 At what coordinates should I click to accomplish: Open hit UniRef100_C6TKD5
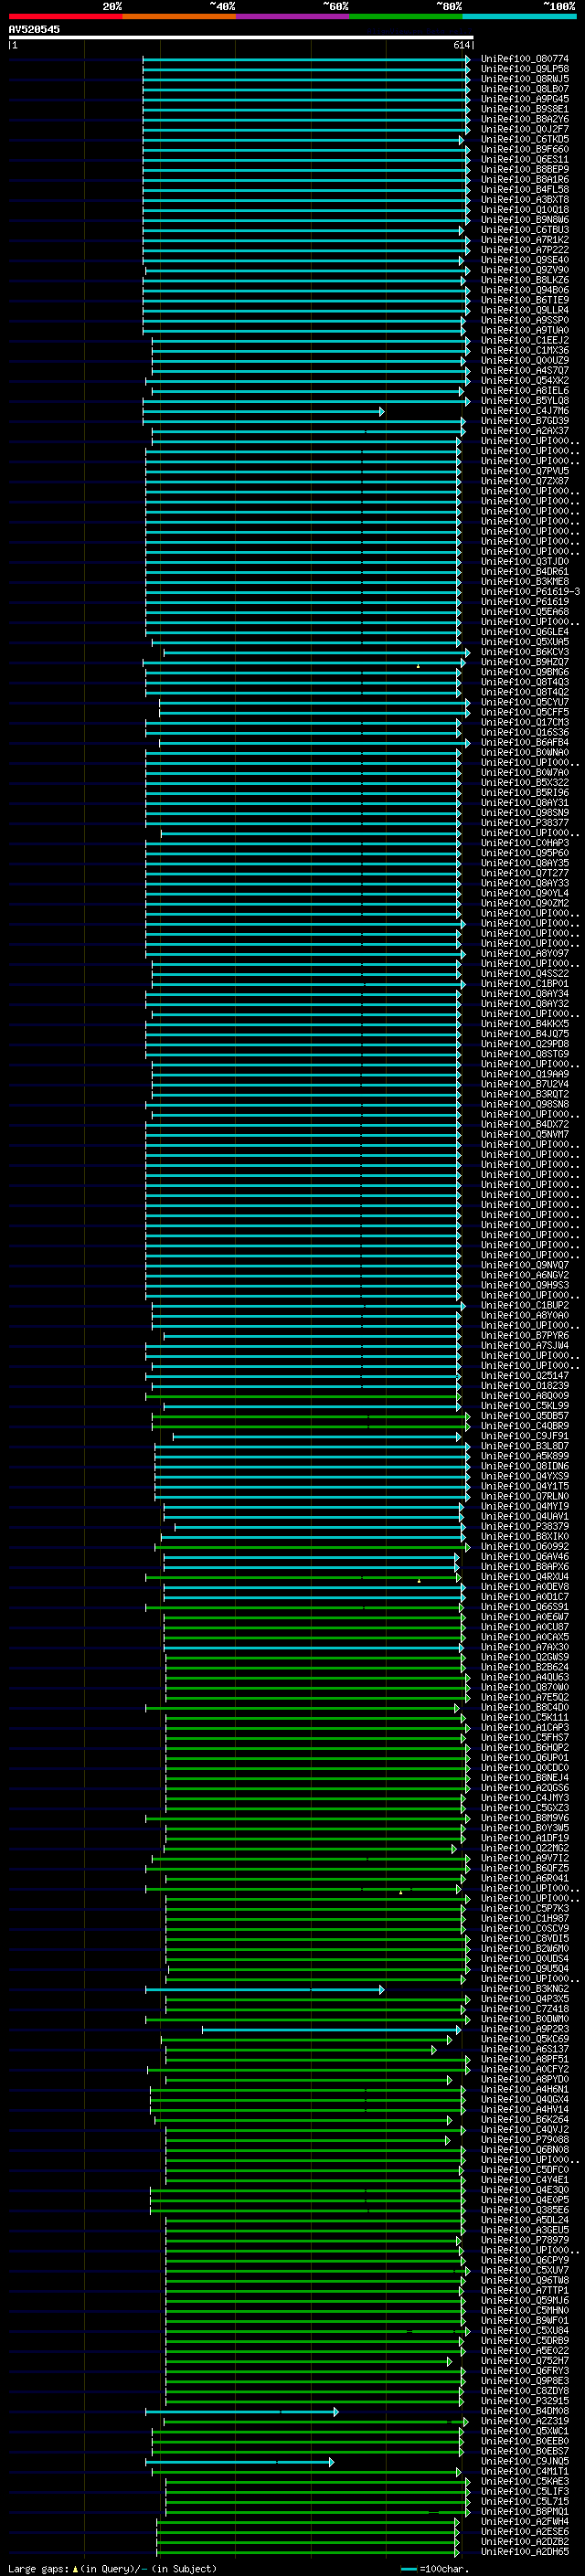pos(525,139)
